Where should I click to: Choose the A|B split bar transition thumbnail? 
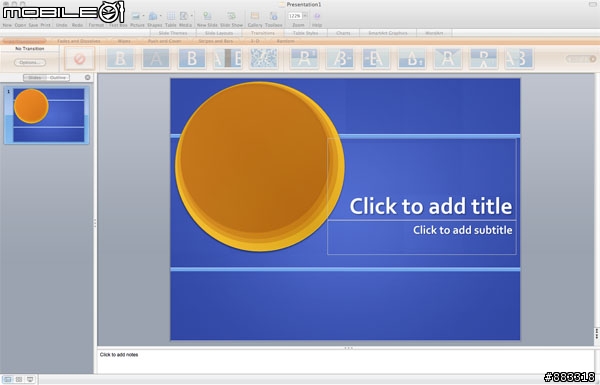tap(228, 59)
